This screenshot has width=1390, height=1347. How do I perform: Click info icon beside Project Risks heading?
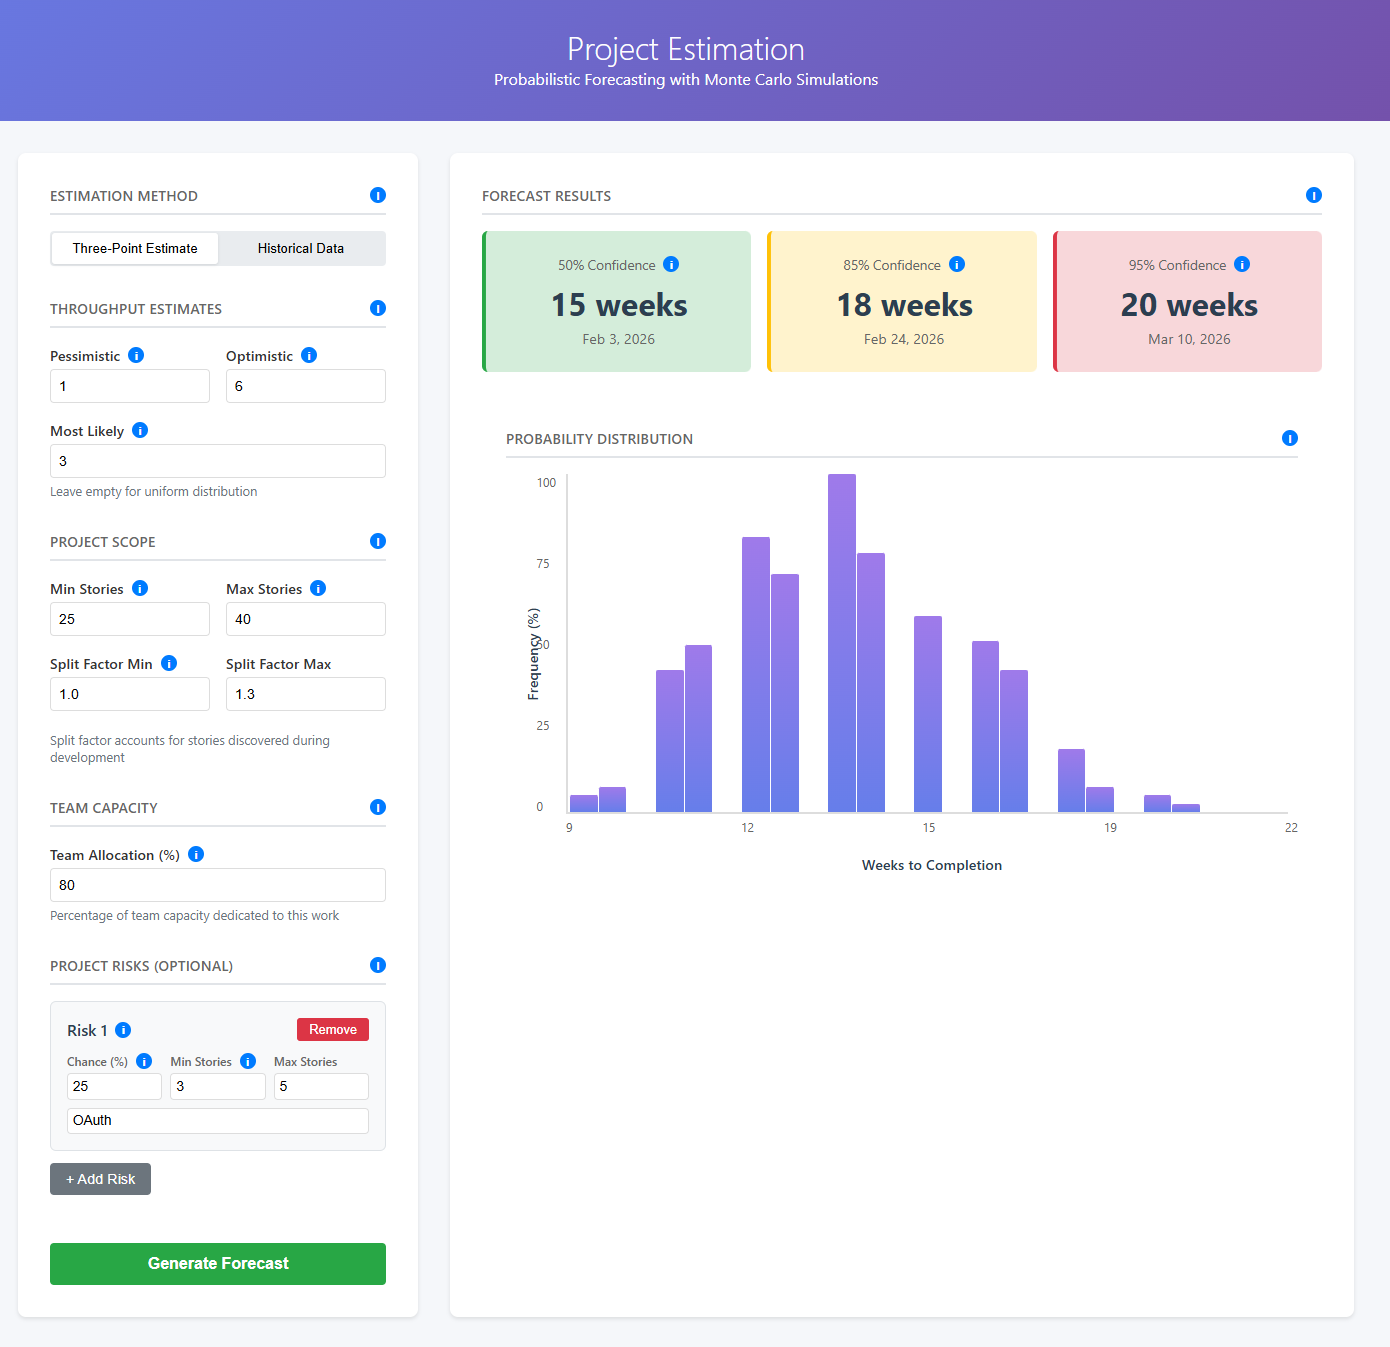378,965
